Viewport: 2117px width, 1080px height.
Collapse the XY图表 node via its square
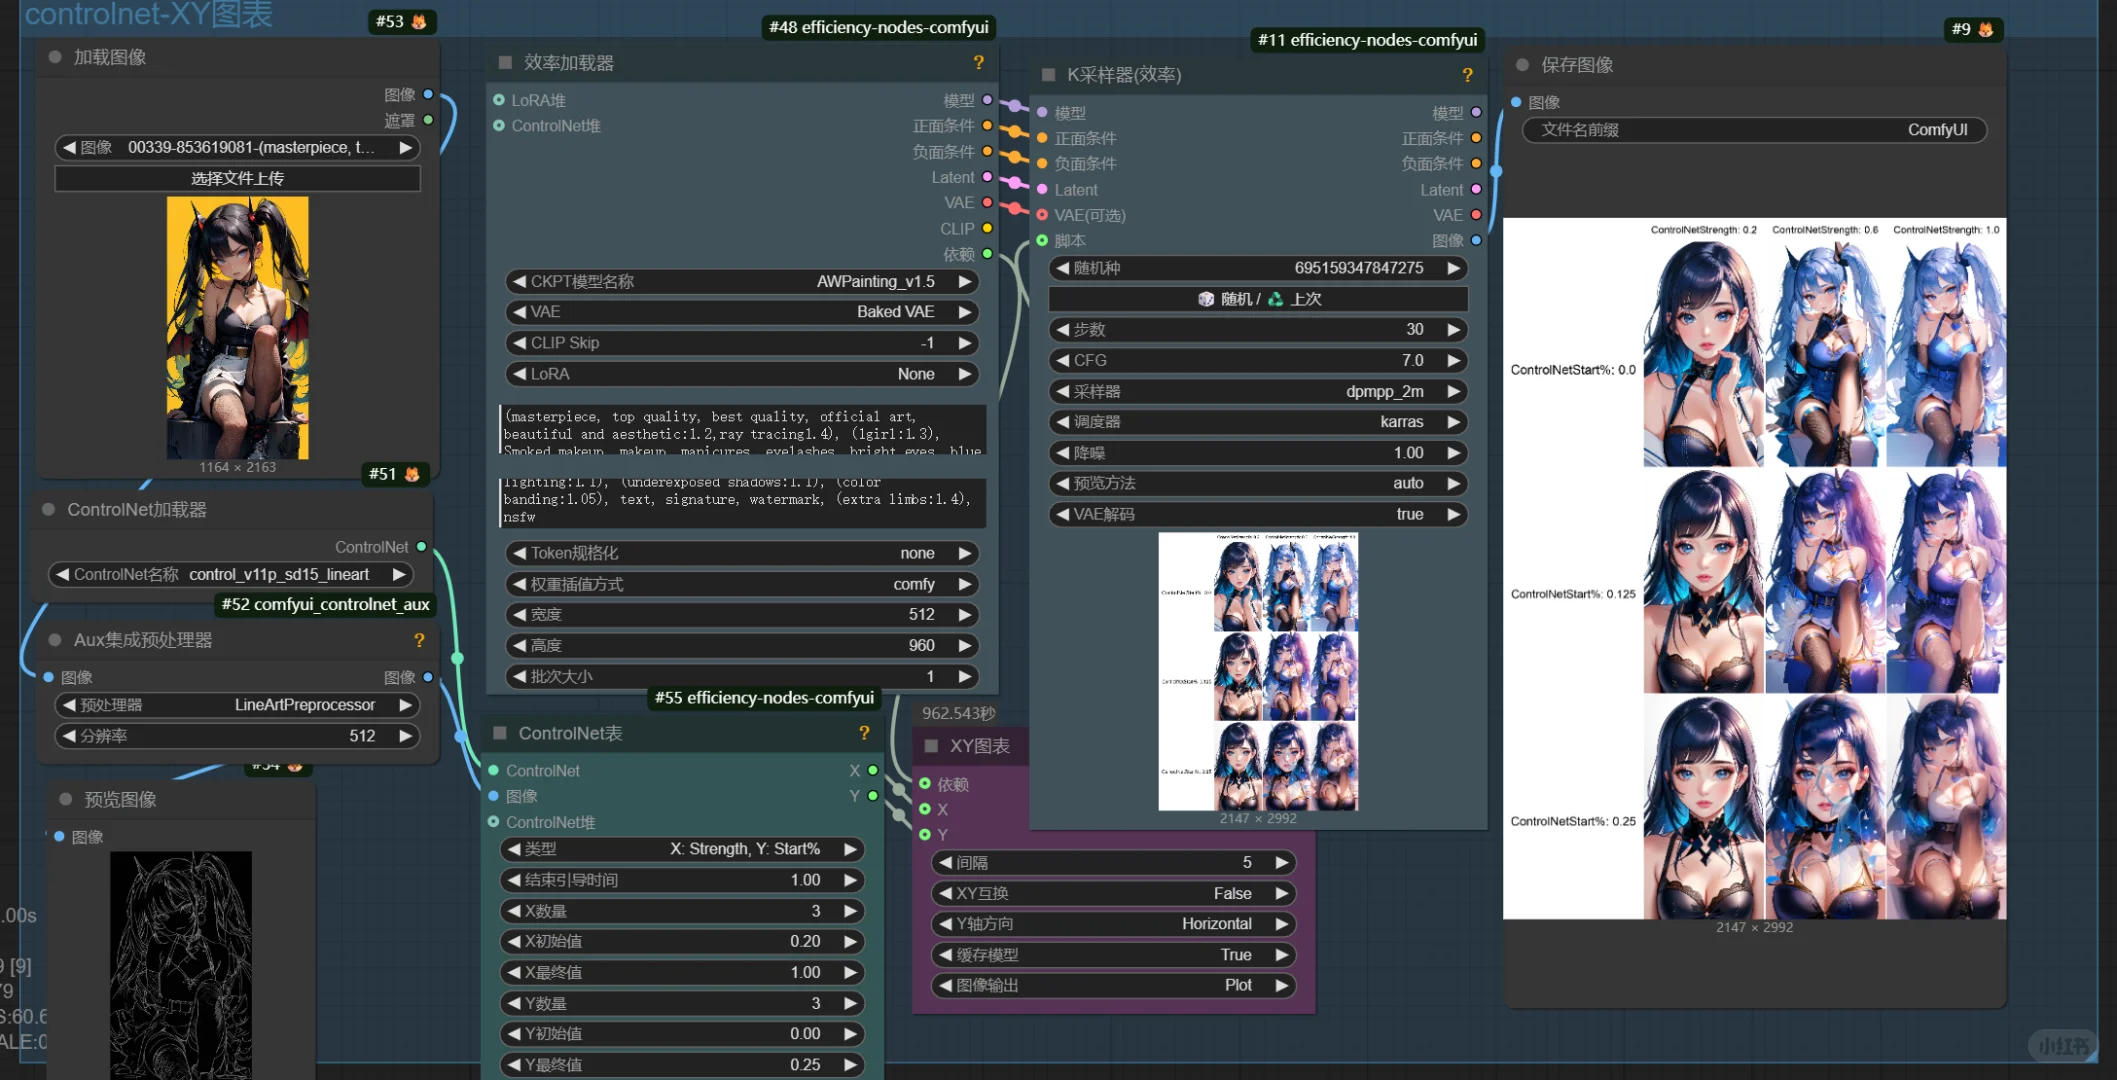coord(931,746)
